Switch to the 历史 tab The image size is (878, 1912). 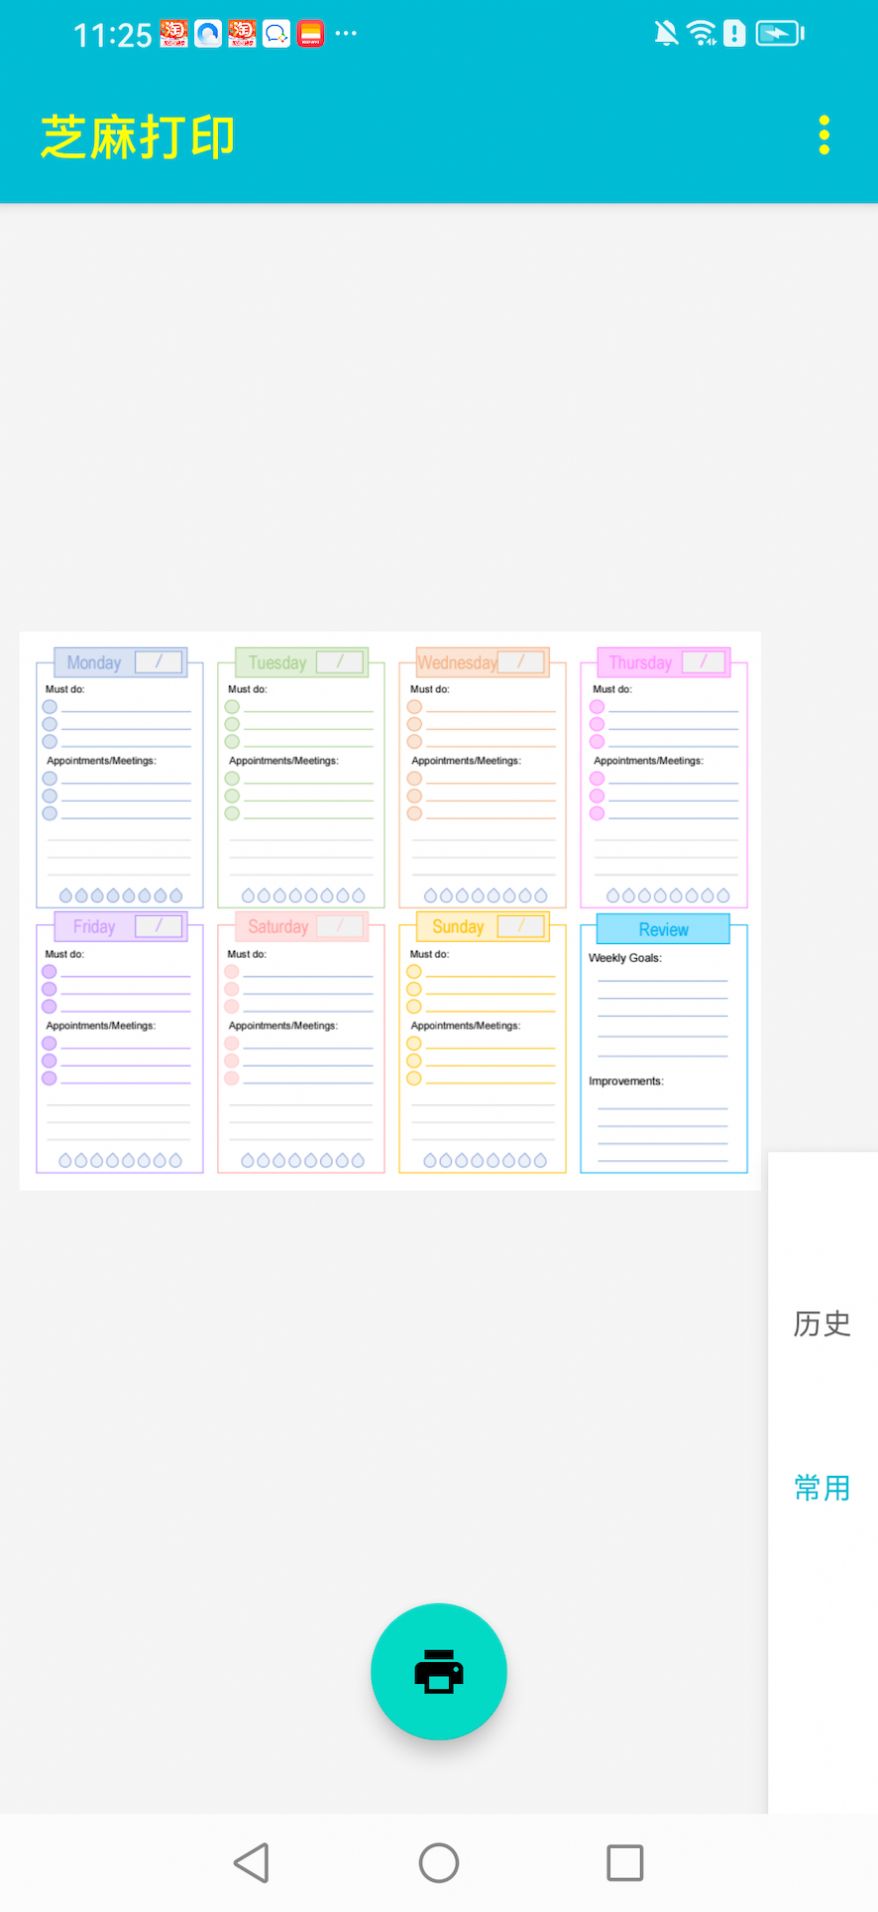pos(822,1323)
